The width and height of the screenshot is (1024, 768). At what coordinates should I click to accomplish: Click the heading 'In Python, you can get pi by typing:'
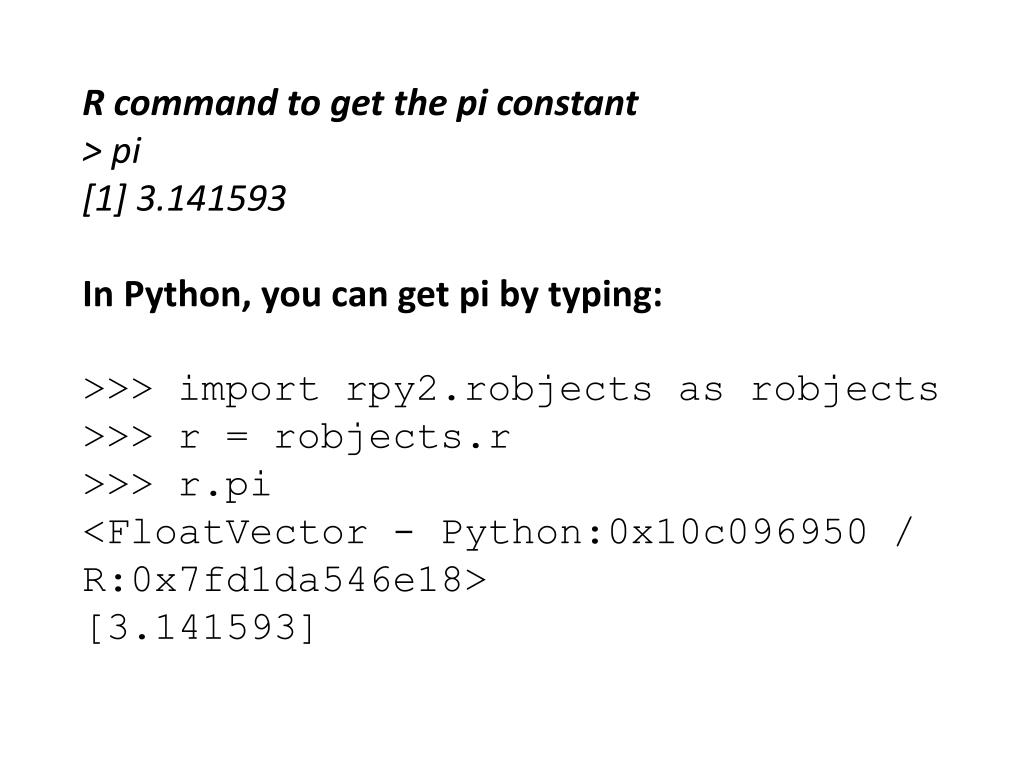372,295
